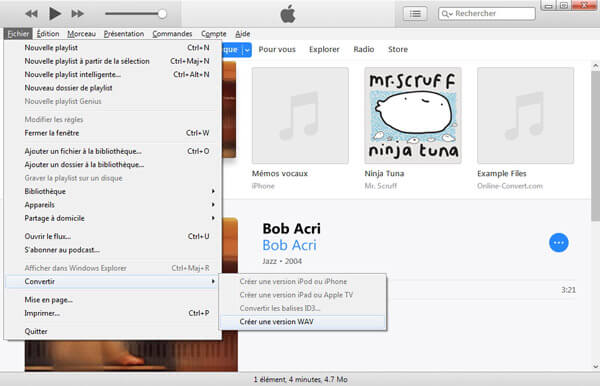Skip forward with the fast-forward button
The height and width of the screenshot is (386, 600).
pyautogui.click(x=77, y=14)
